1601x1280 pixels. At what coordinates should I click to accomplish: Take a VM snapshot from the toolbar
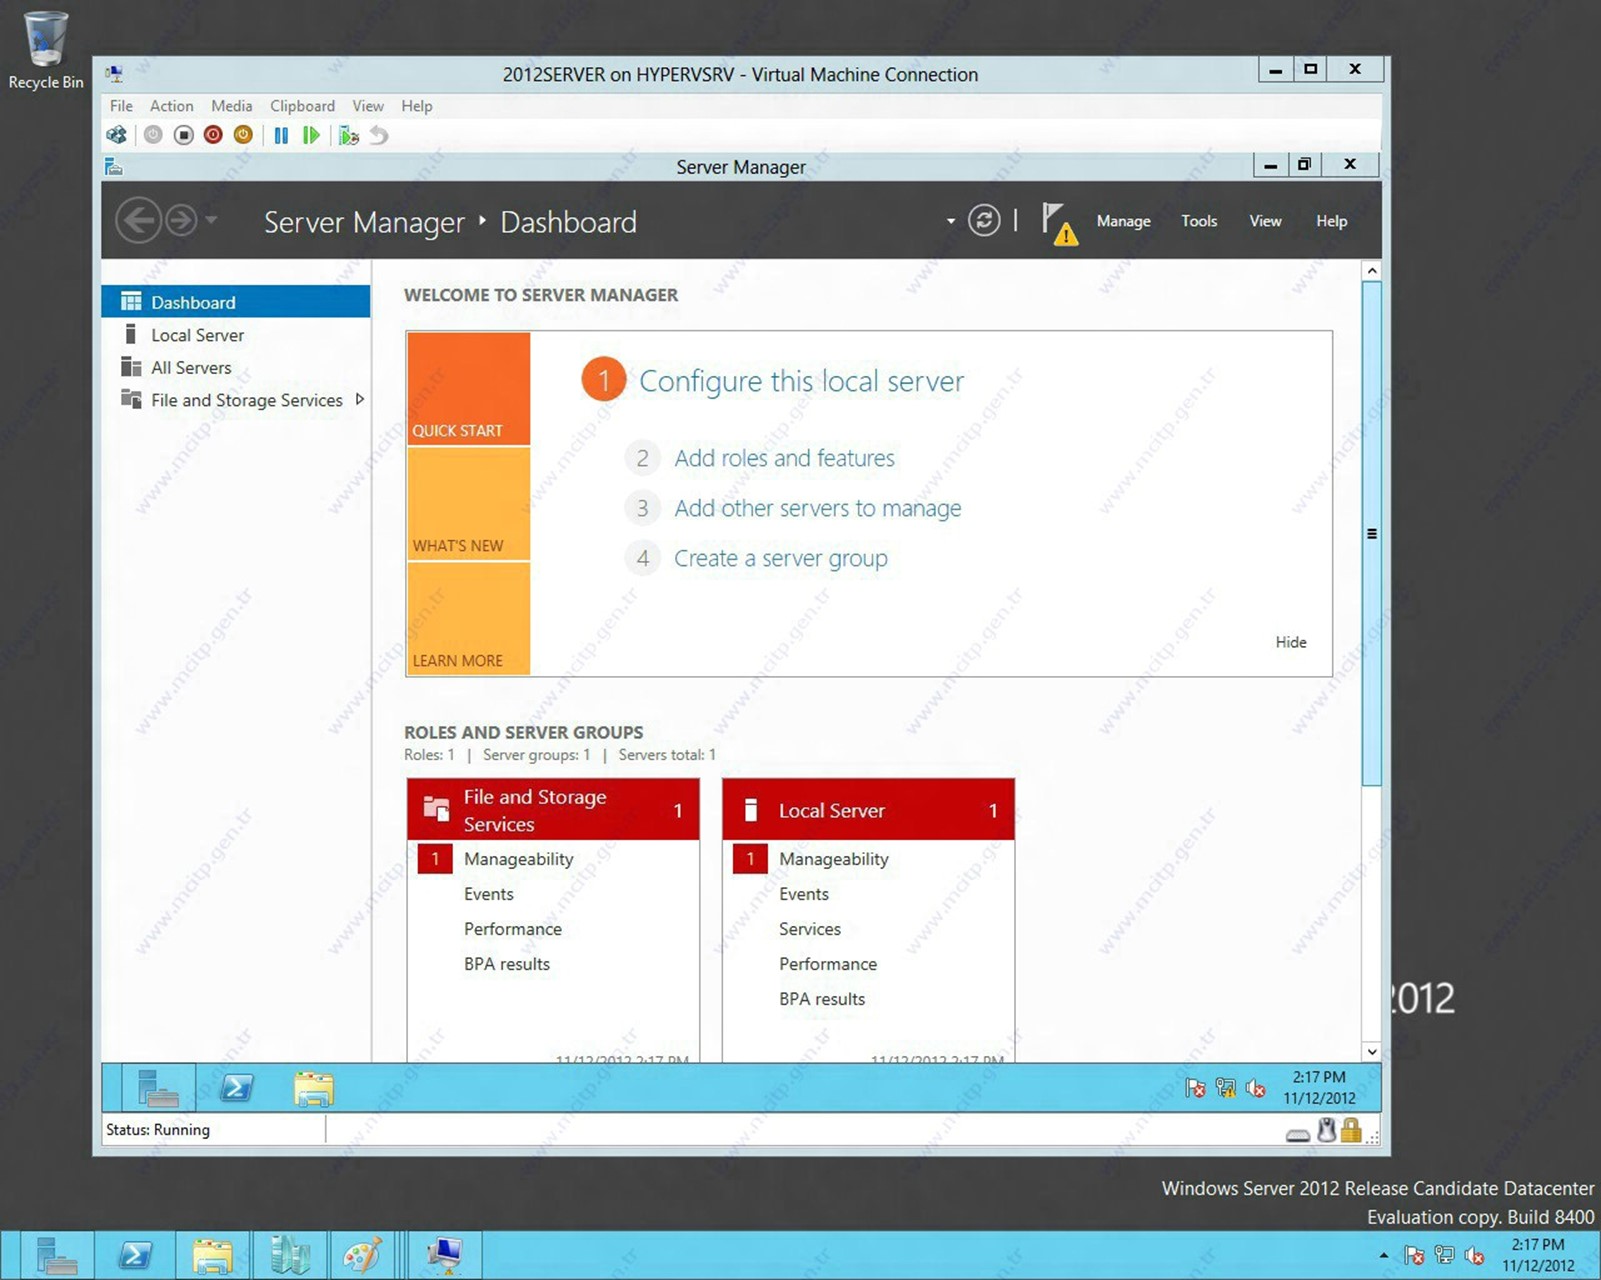pos(348,135)
